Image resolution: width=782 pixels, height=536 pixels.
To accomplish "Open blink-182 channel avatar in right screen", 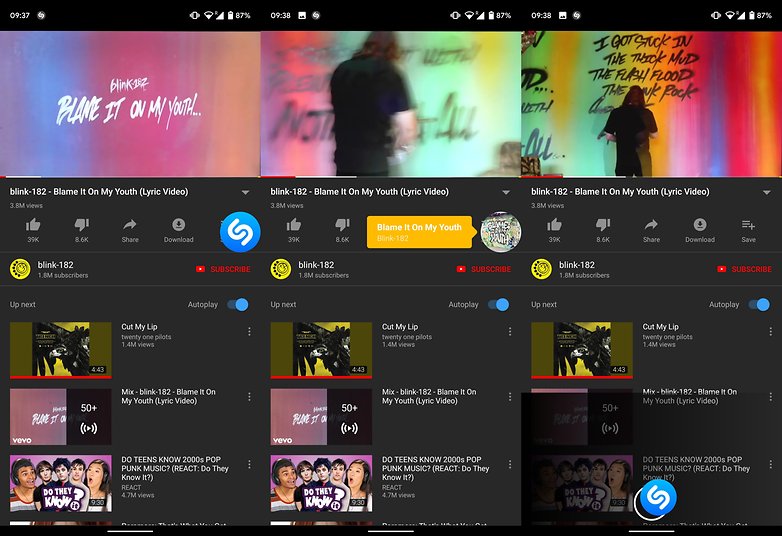I will click(542, 269).
